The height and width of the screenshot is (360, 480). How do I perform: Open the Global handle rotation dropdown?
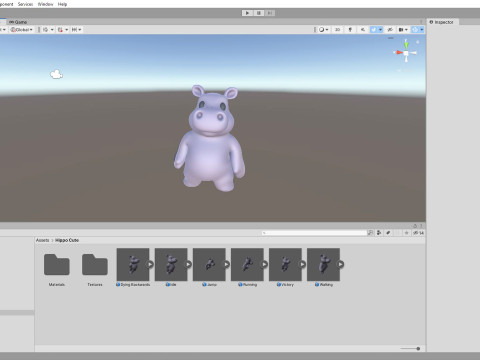(x=22, y=30)
